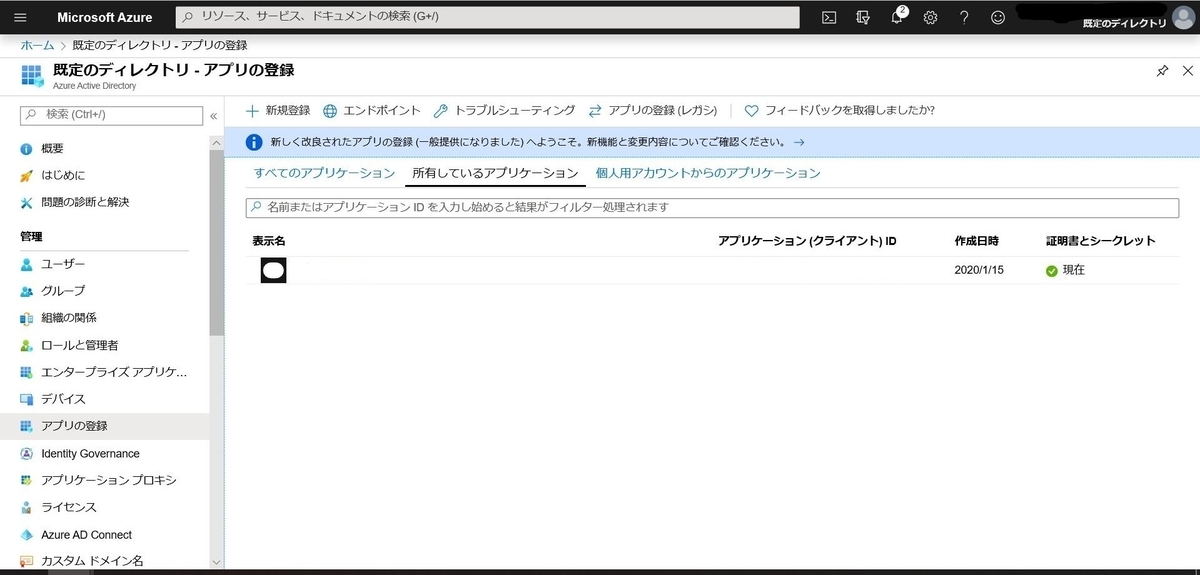Sort by 表示名 column header
This screenshot has height=575, width=1200.
tap(269, 241)
